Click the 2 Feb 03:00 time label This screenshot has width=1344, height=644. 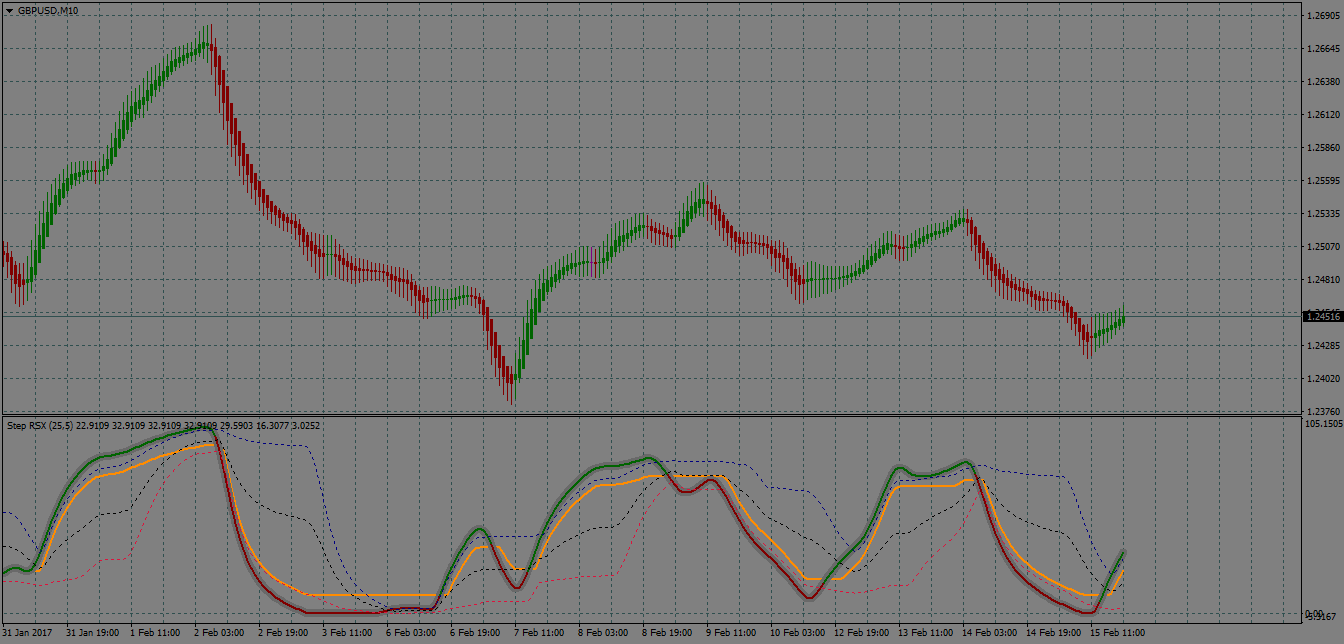[219, 633]
